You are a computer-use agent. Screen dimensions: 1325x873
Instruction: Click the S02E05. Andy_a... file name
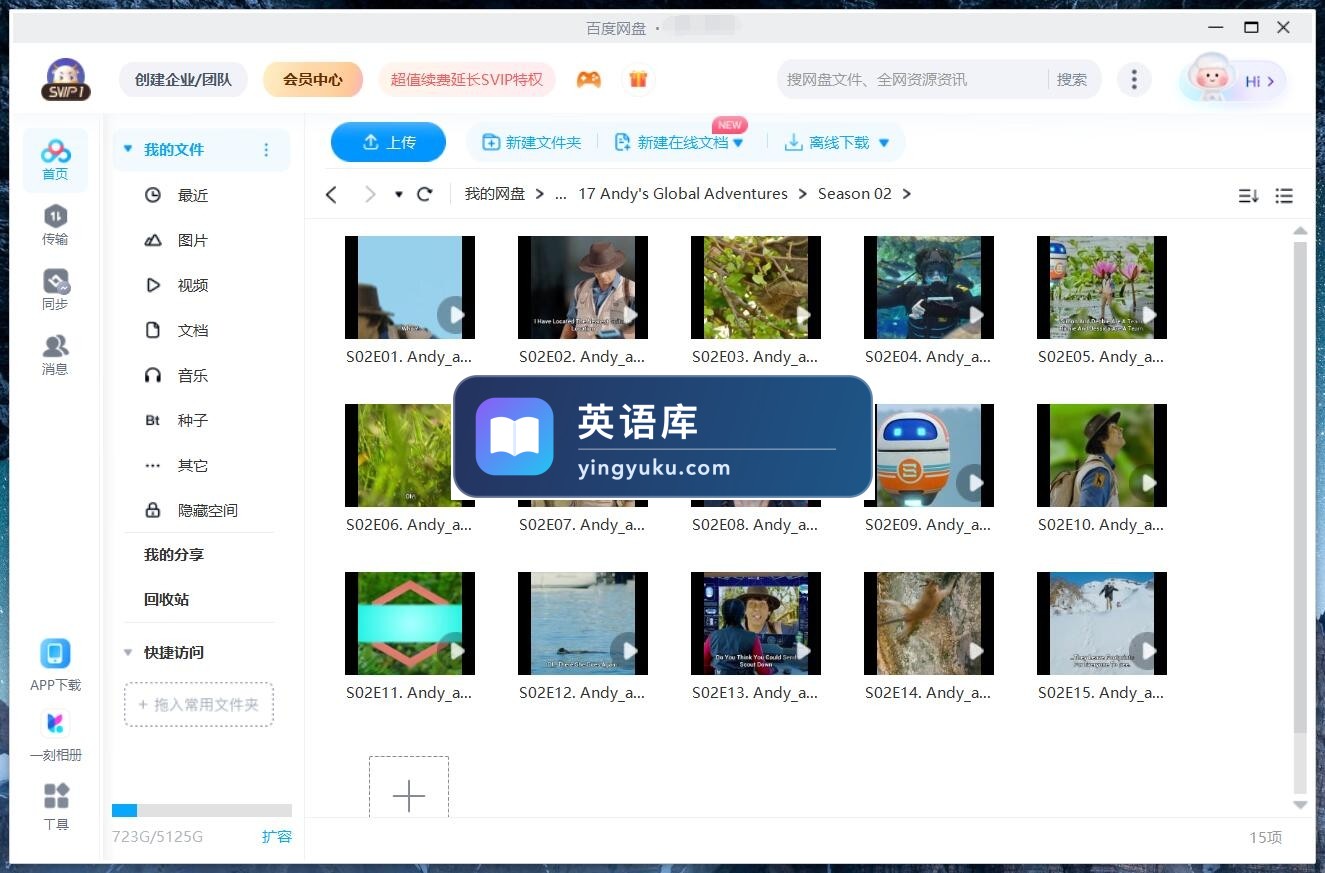(1101, 356)
